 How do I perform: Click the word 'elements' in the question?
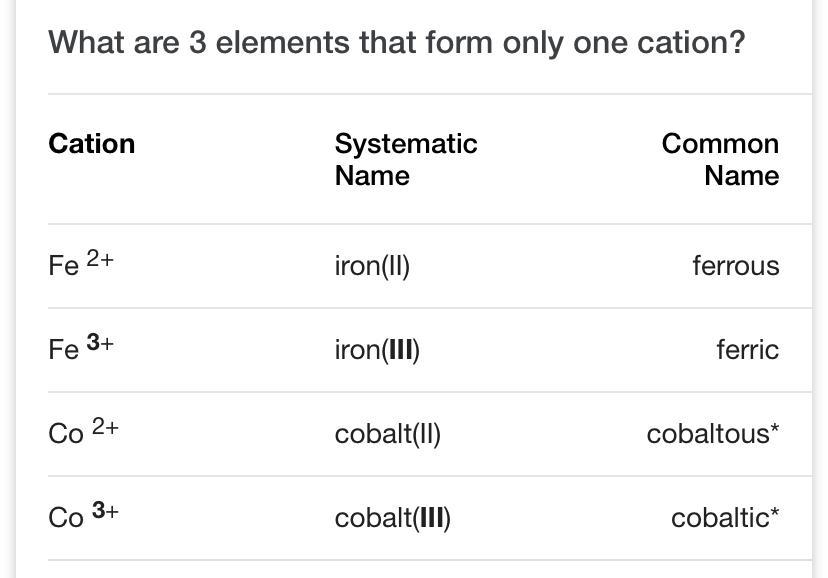[x=283, y=43]
